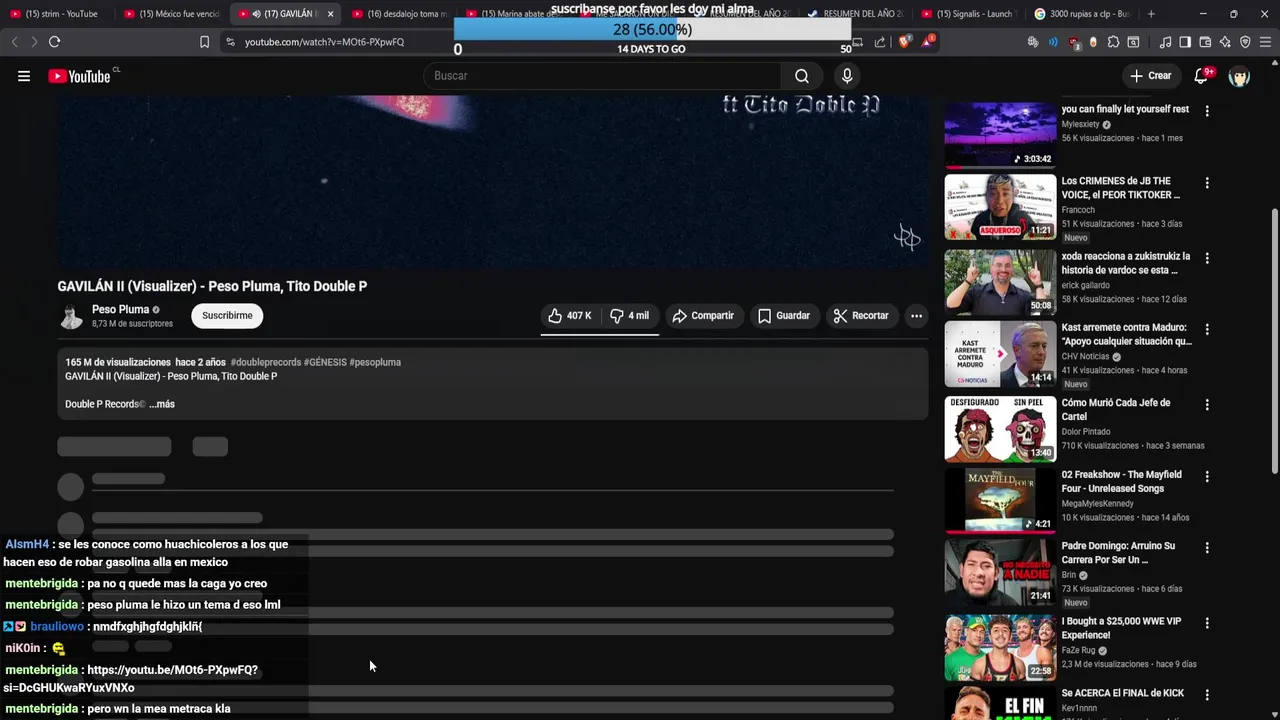Open Brave Wallet icon
The height and width of the screenshot is (720, 1280).
coord(1205,42)
